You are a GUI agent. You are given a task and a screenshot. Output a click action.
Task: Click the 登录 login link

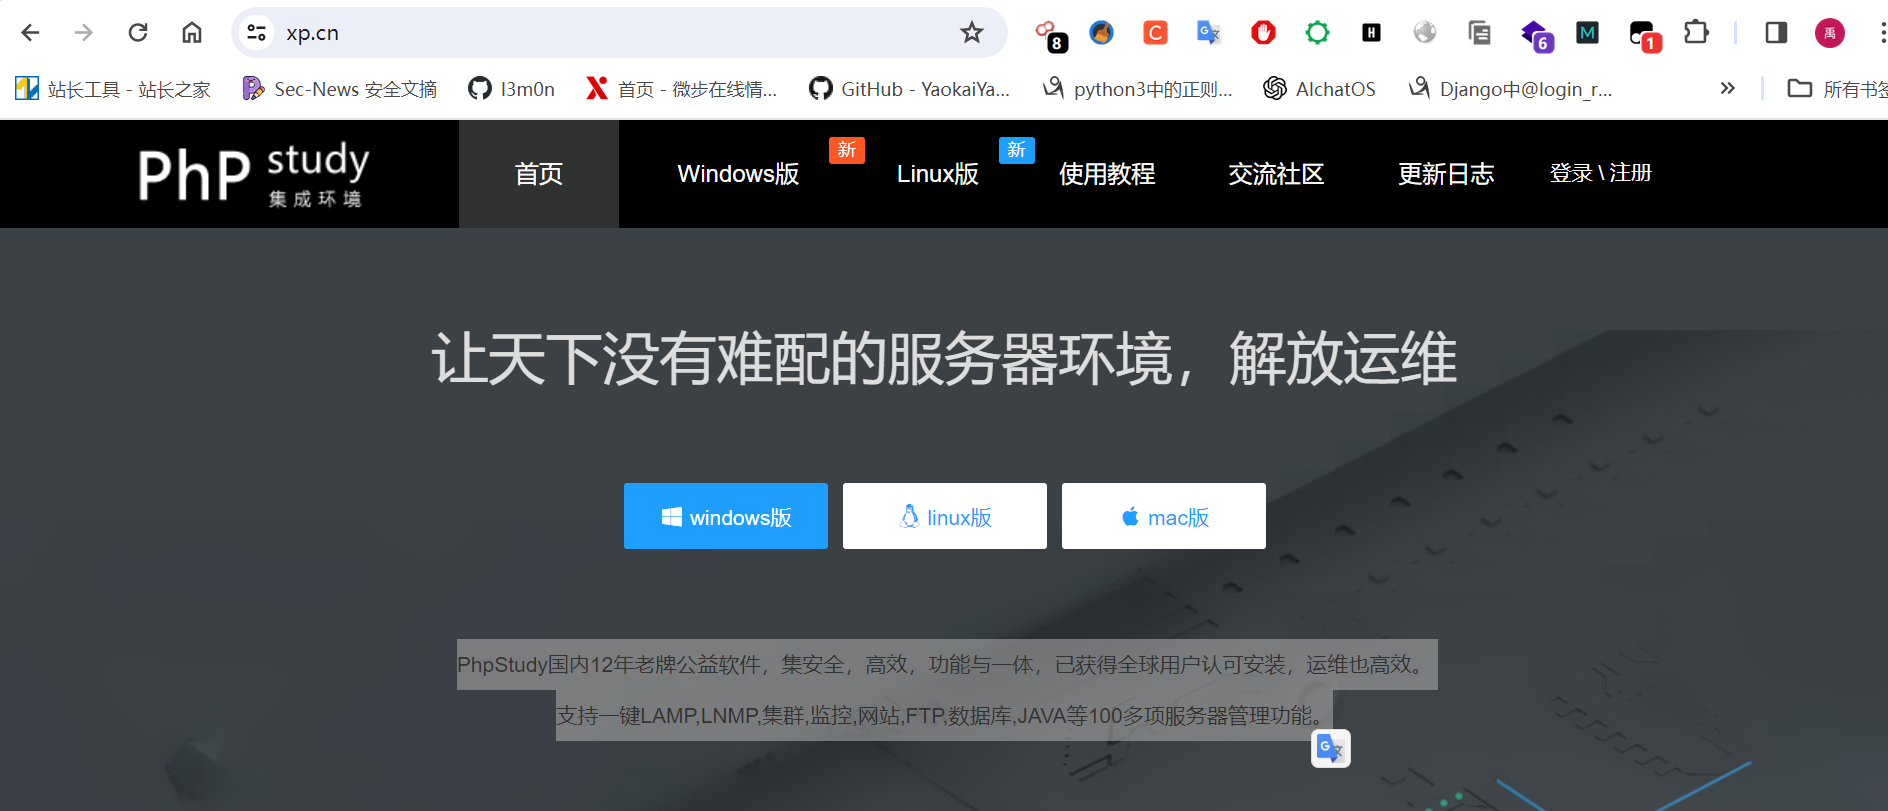pos(1570,173)
